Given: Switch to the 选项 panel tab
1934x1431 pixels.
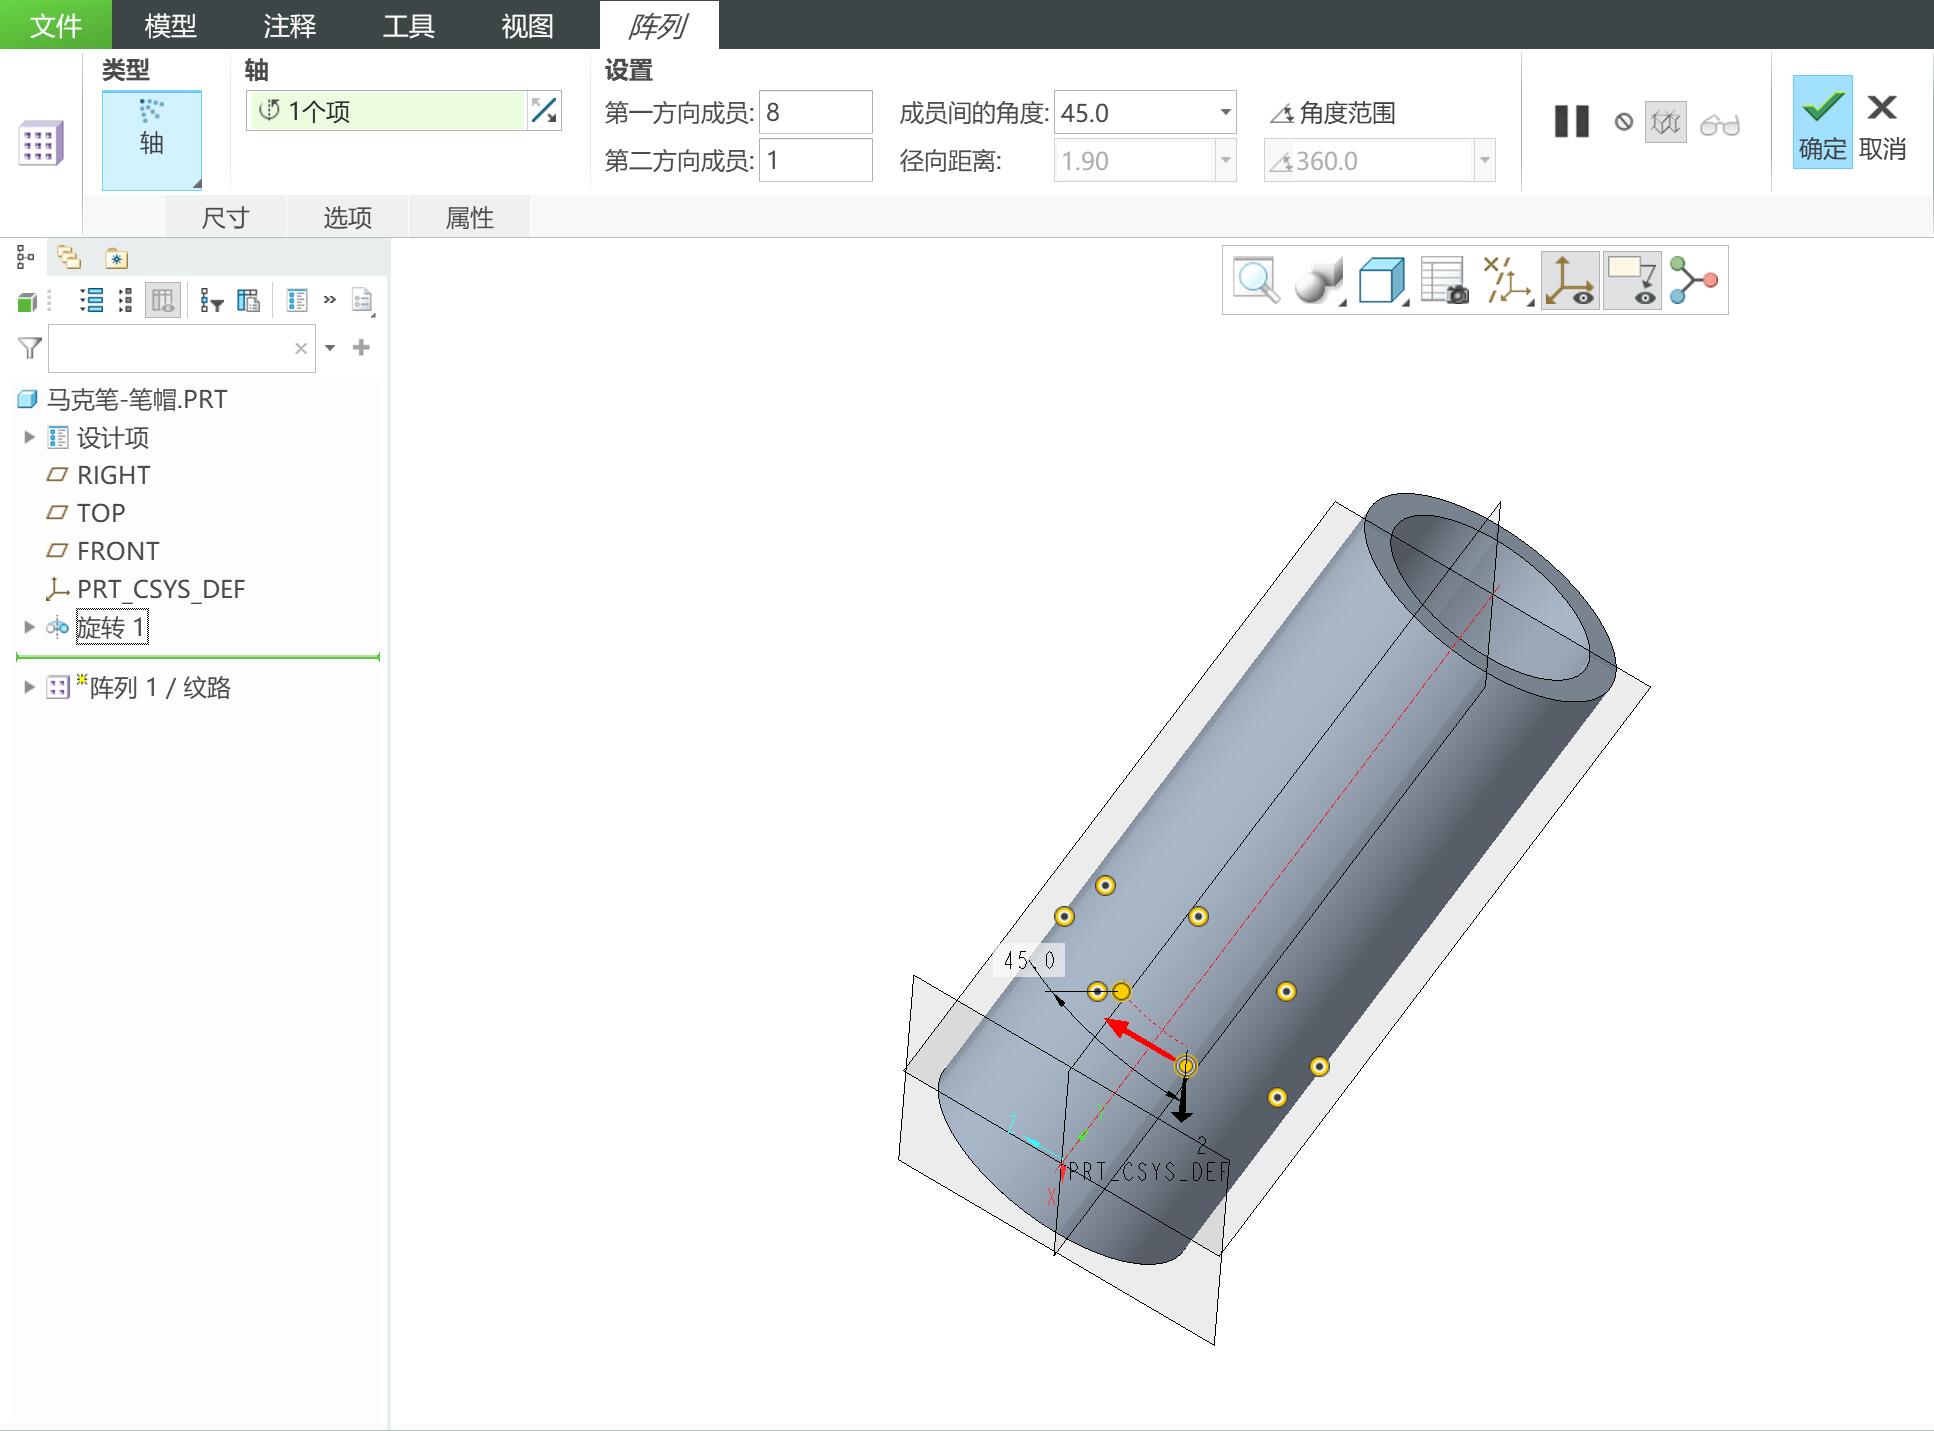Looking at the screenshot, I should [x=347, y=217].
